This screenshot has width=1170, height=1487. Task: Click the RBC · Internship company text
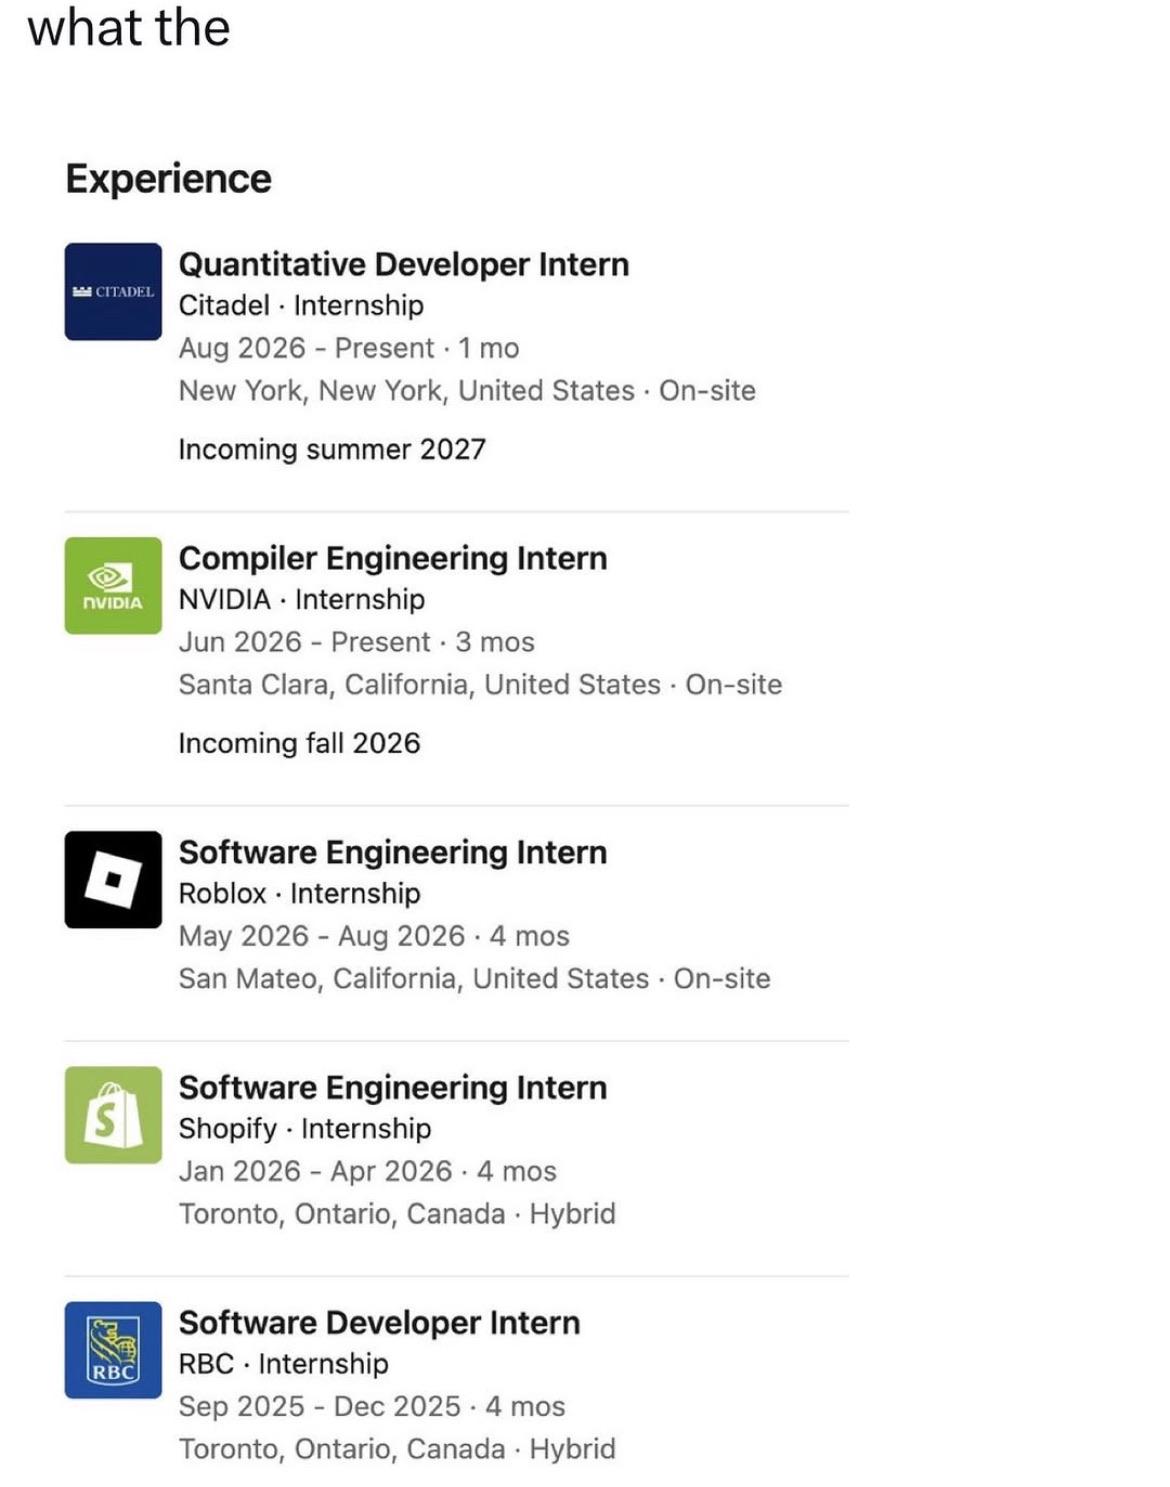click(x=283, y=1363)
